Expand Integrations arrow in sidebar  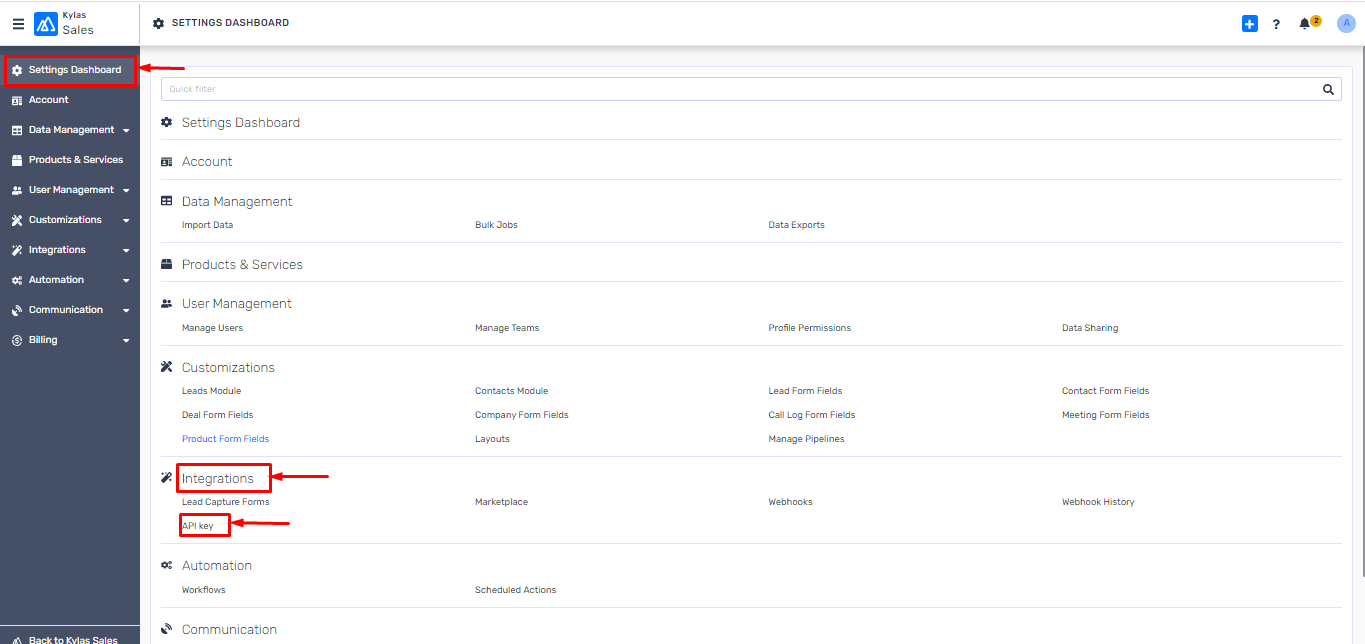pyautogui.click(x=126, y=251)
